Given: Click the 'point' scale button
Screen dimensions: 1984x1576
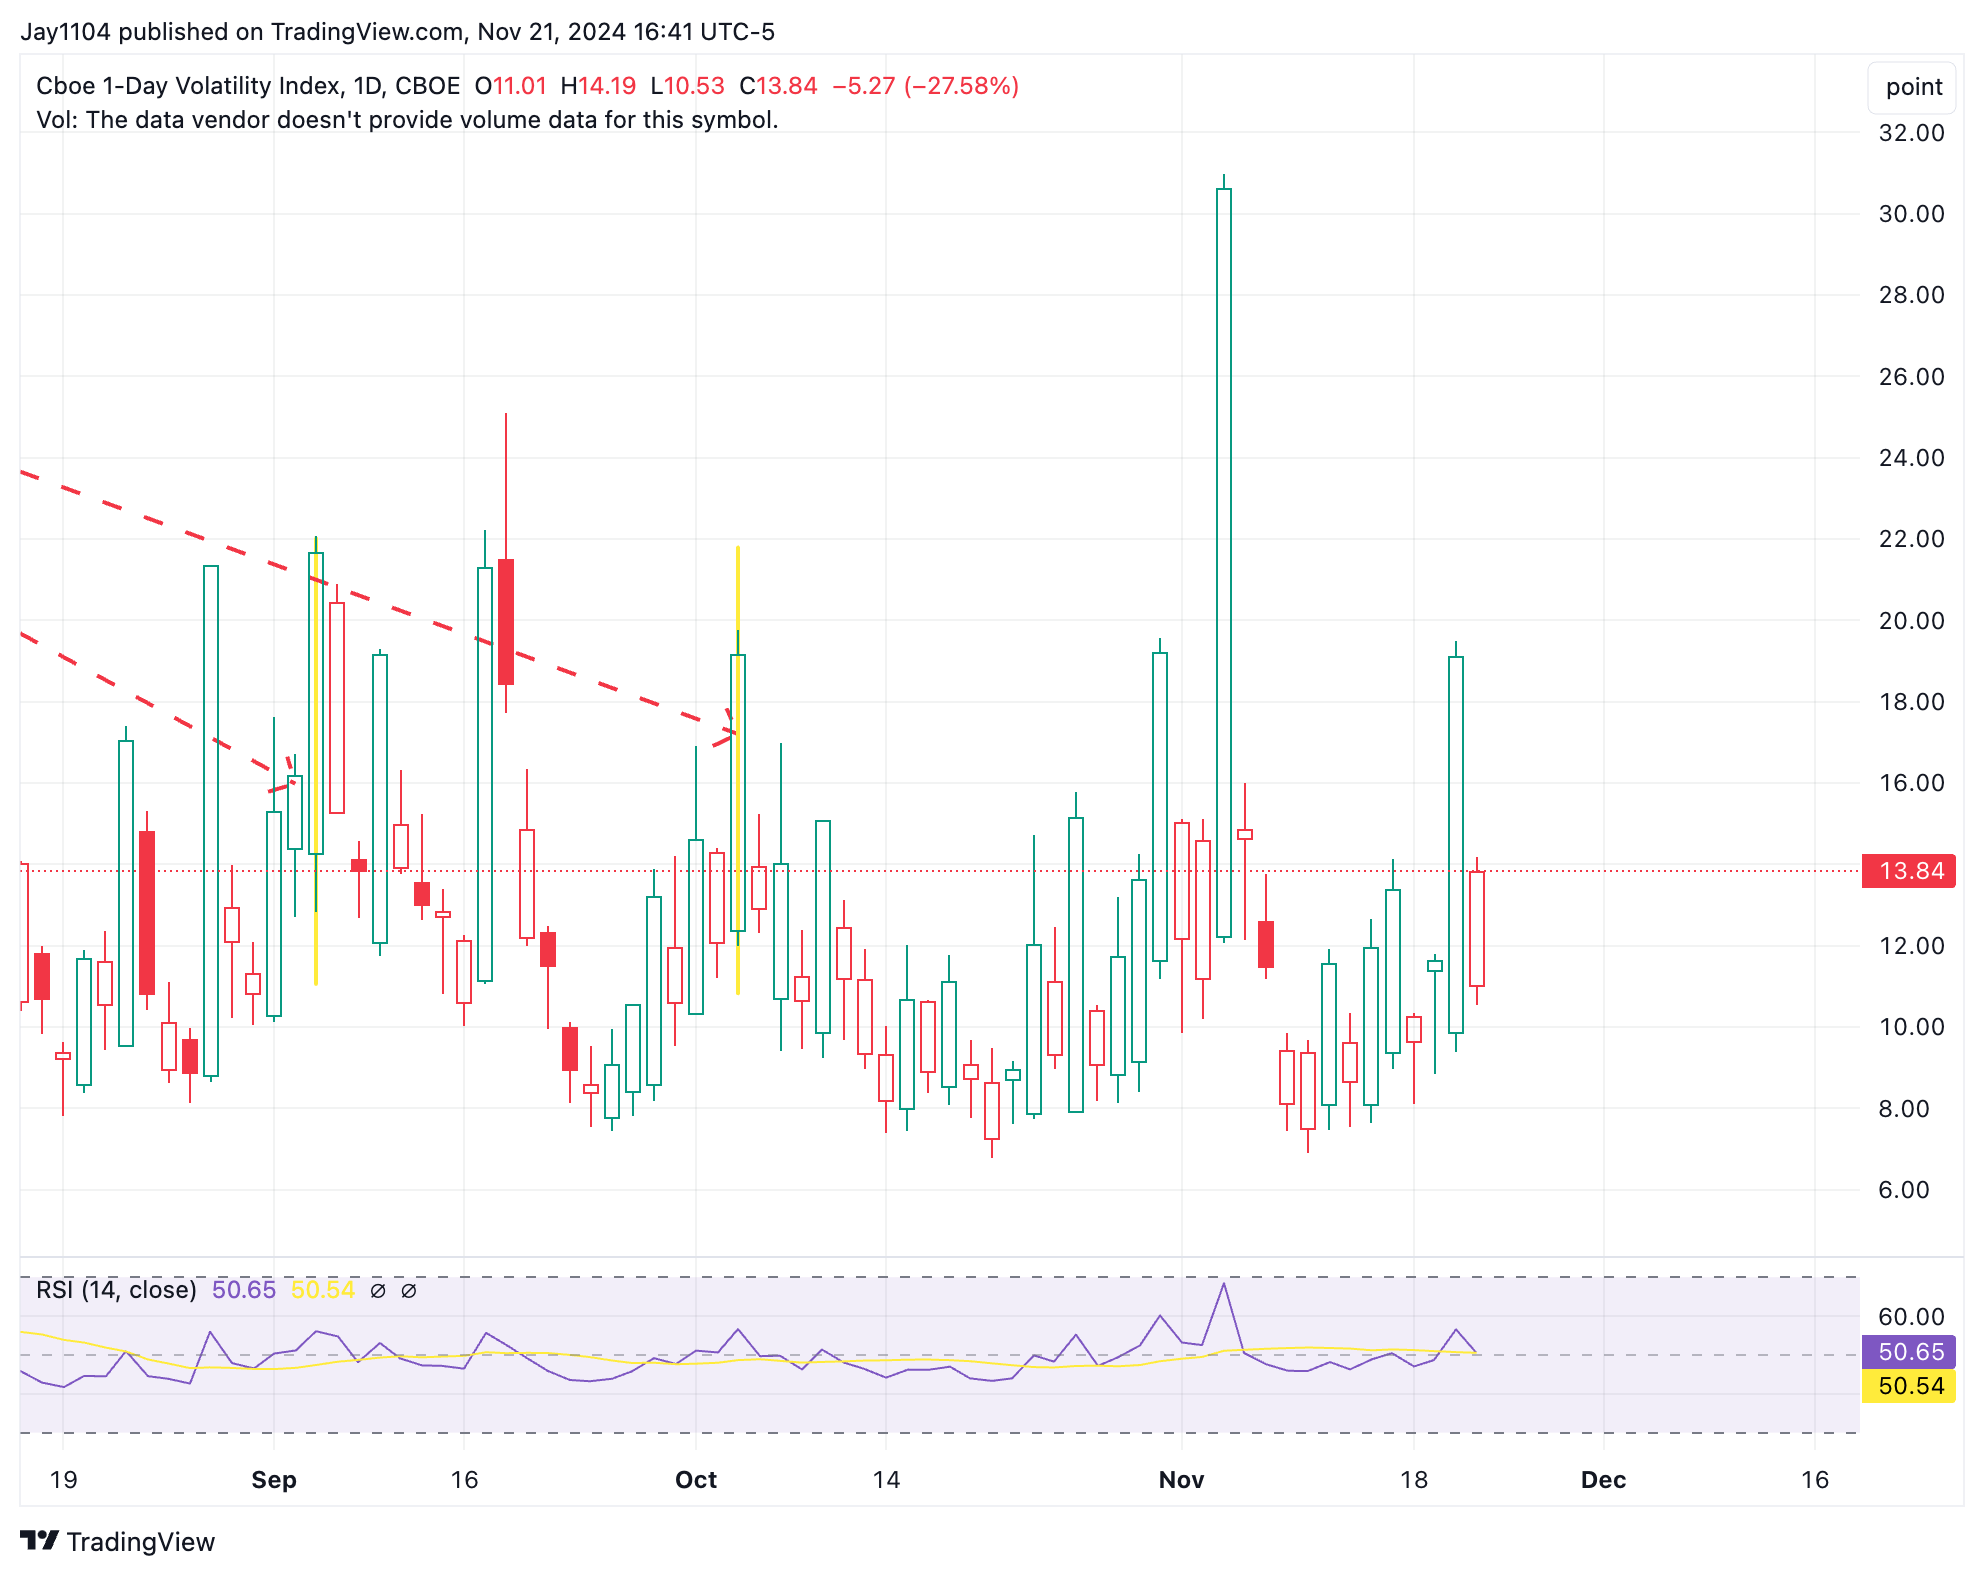Looking at the screenshot, I should pyautogui.click(x=1913, y=87).
